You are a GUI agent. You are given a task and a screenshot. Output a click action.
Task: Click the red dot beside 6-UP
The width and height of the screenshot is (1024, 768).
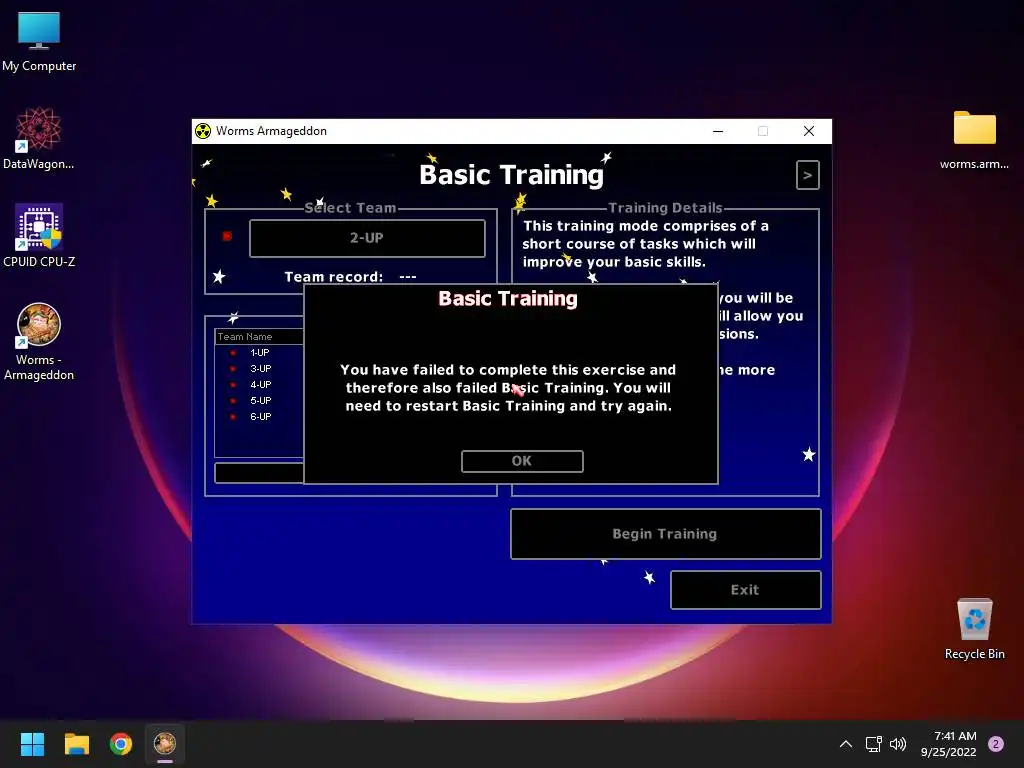pyautogui.click(x=232, y=417)
